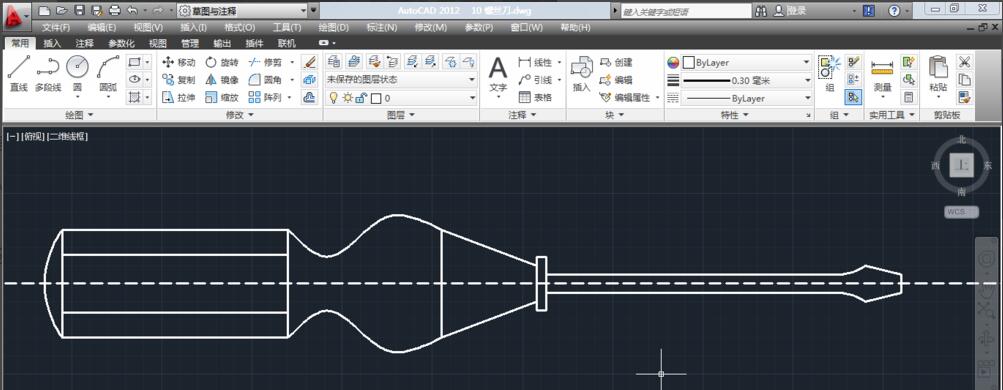Open the 文件(F) menu
The height and width of the screenshot is (390, 1003).
[56, 27]
